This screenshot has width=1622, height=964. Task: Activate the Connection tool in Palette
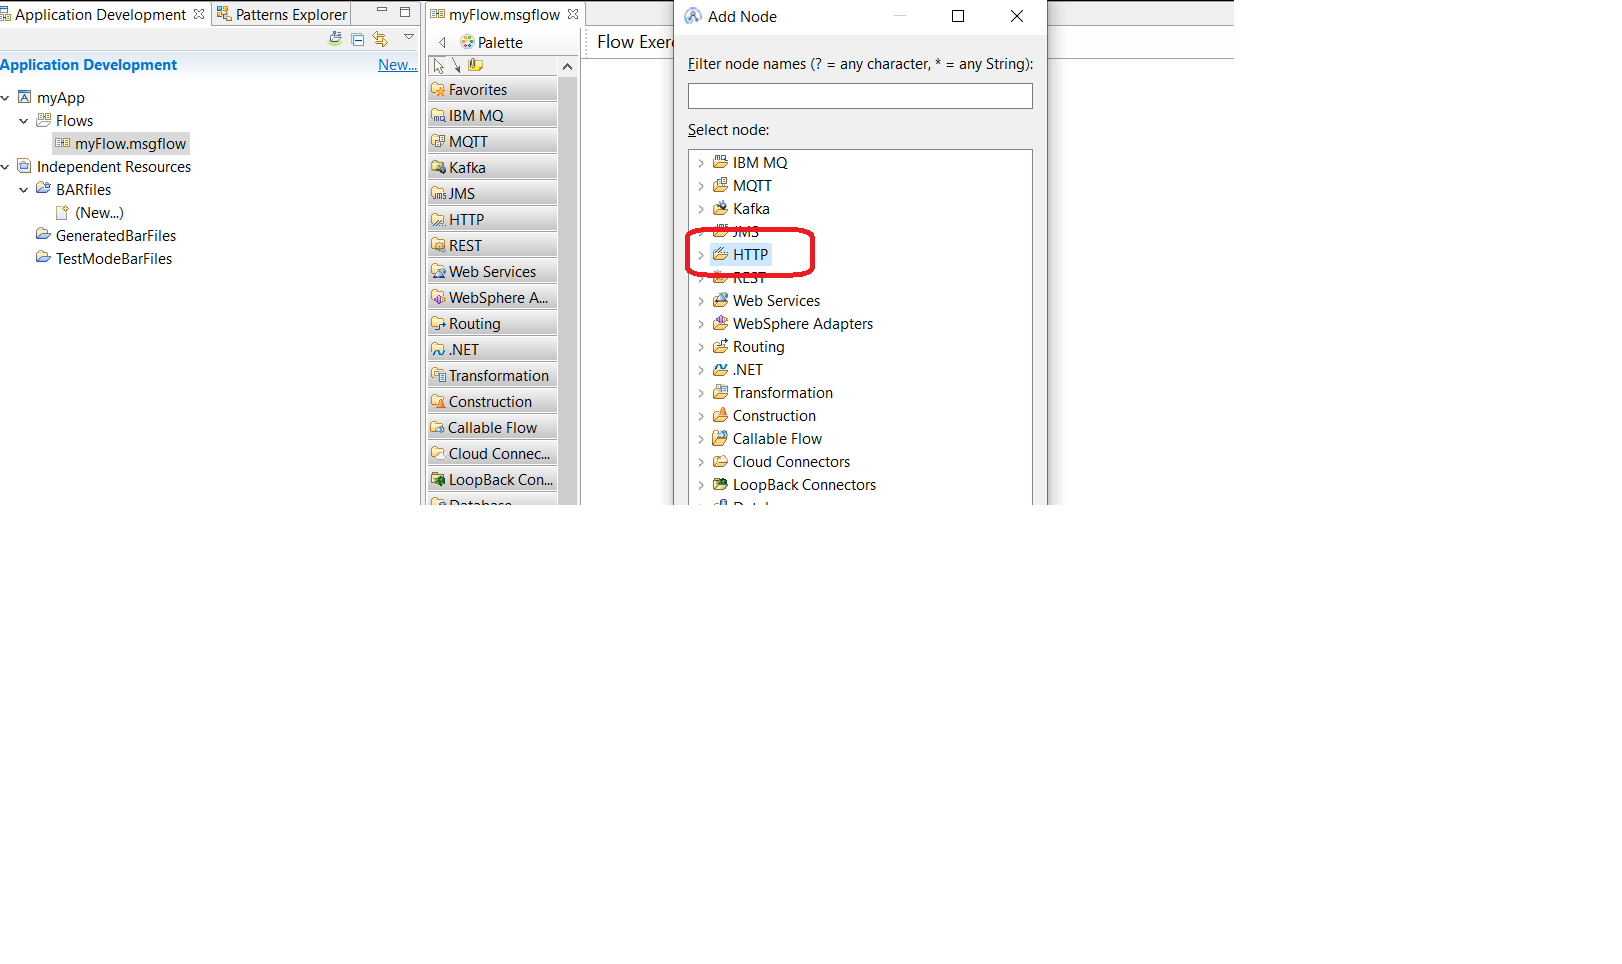click(456, 66)
